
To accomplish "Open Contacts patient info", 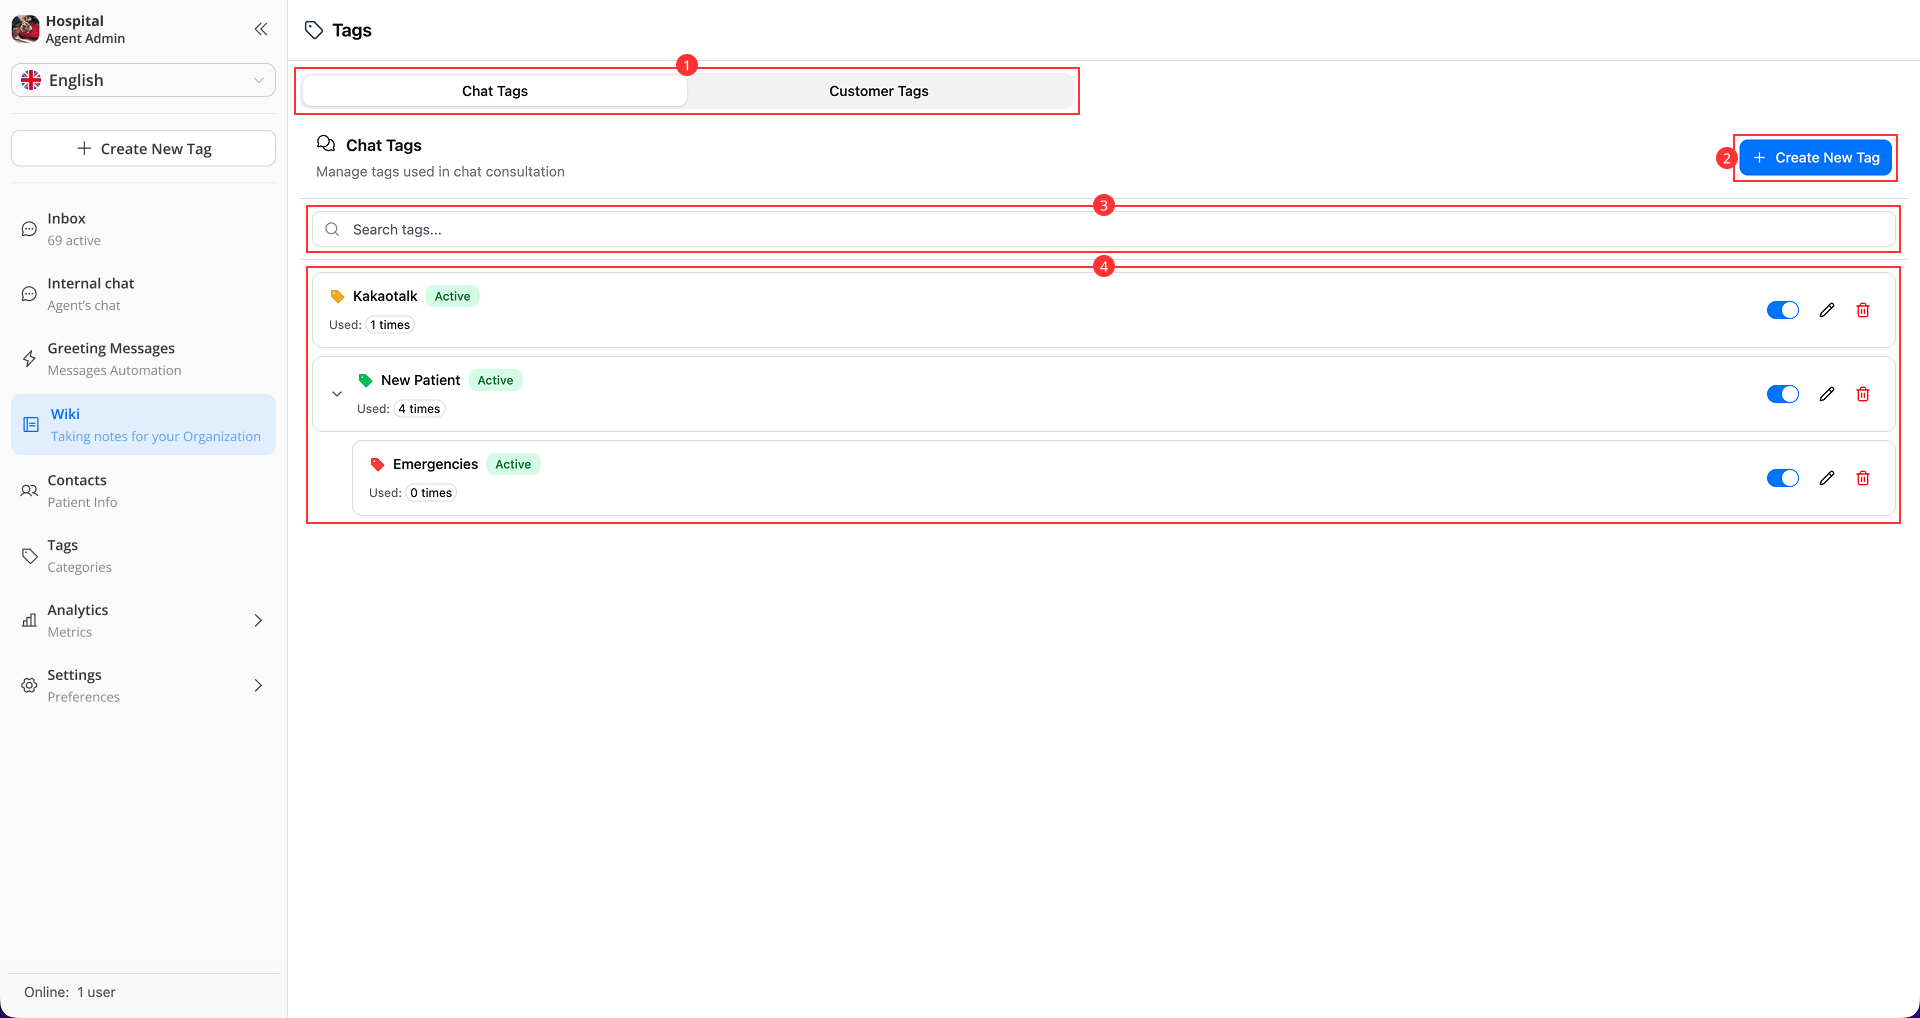I will click(x=27, y=490).
